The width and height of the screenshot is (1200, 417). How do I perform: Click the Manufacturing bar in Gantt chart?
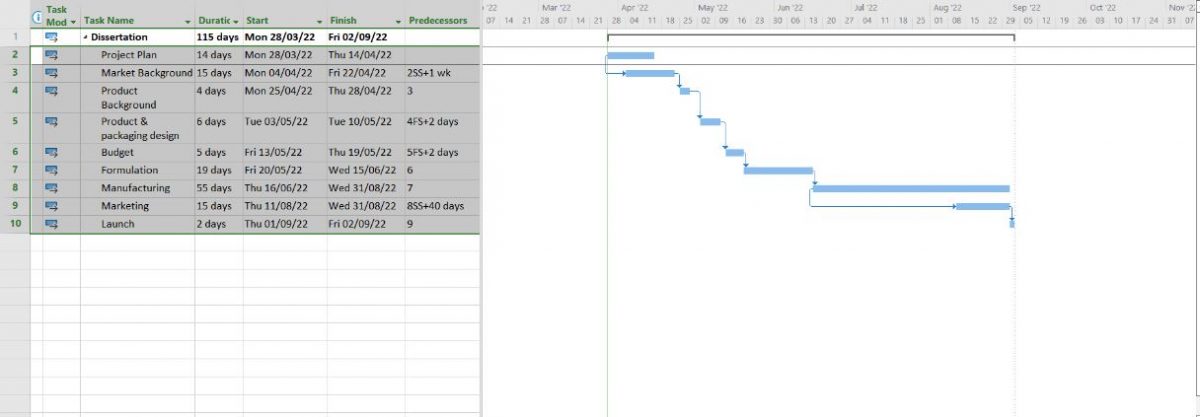pos(910,188)
